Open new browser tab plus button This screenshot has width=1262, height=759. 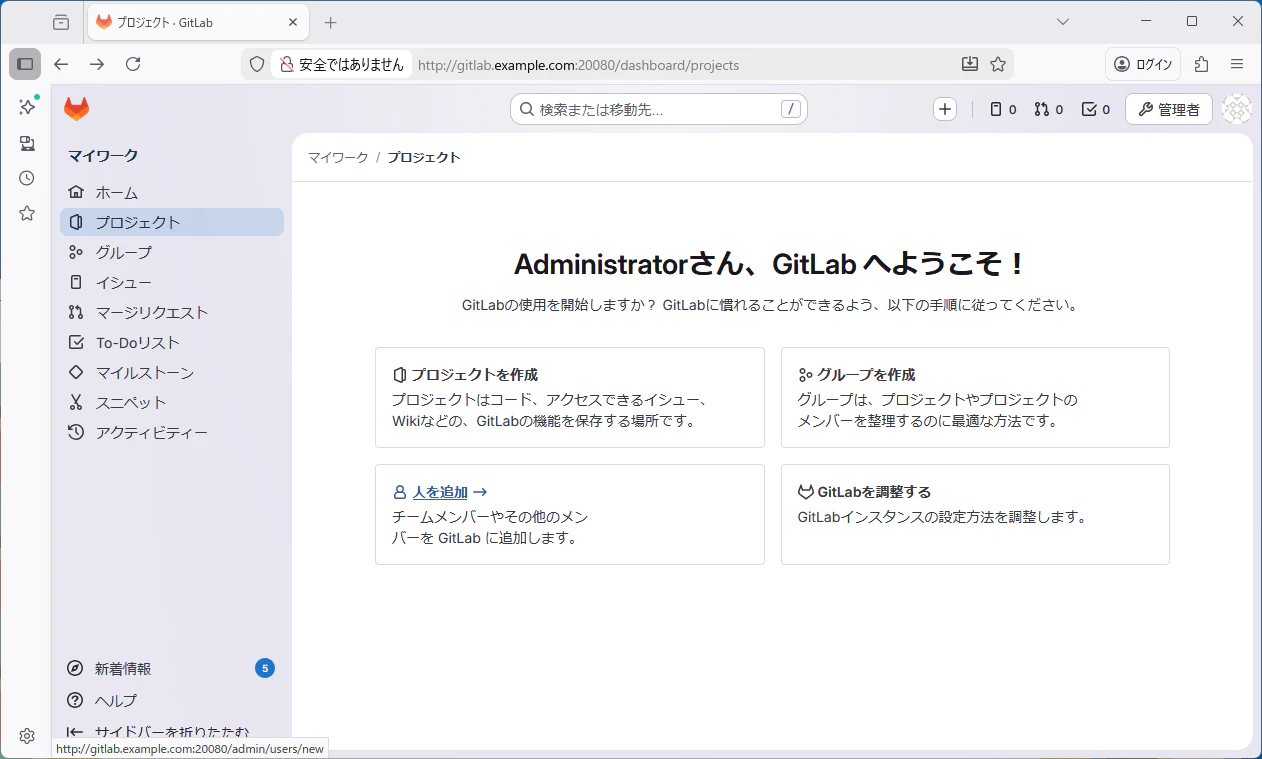click(x=331, y=22)
